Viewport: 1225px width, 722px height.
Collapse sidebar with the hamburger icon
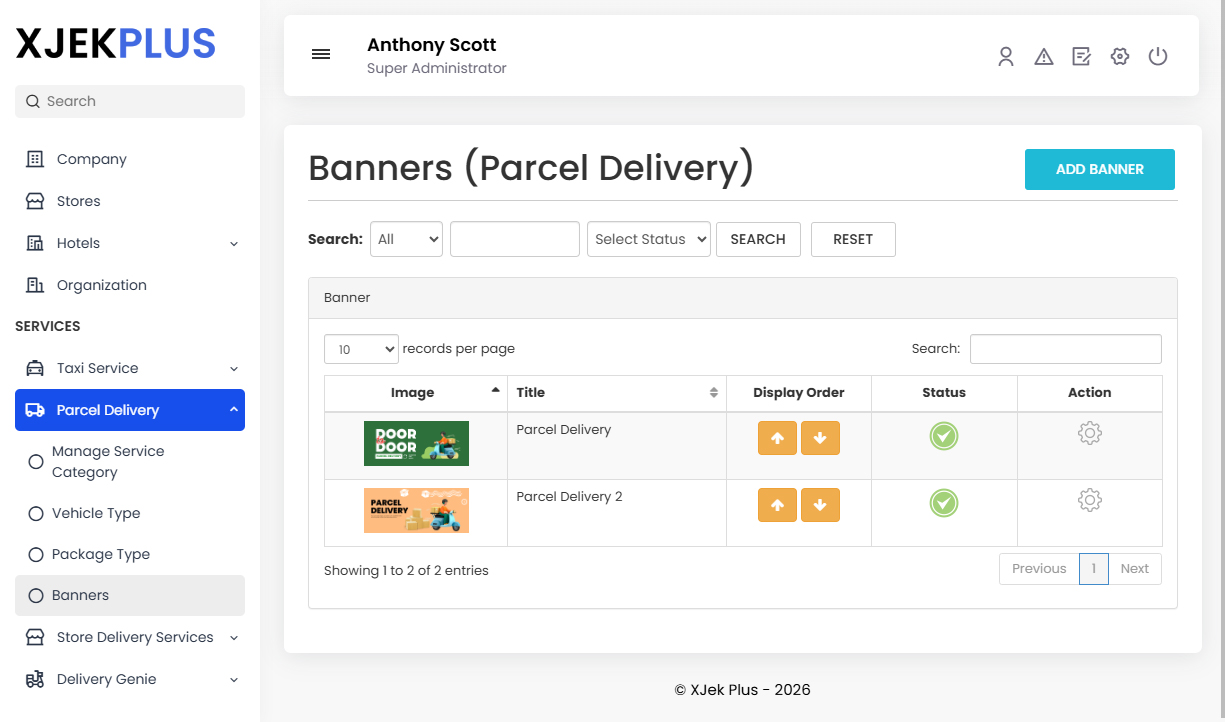pos(321,54)
